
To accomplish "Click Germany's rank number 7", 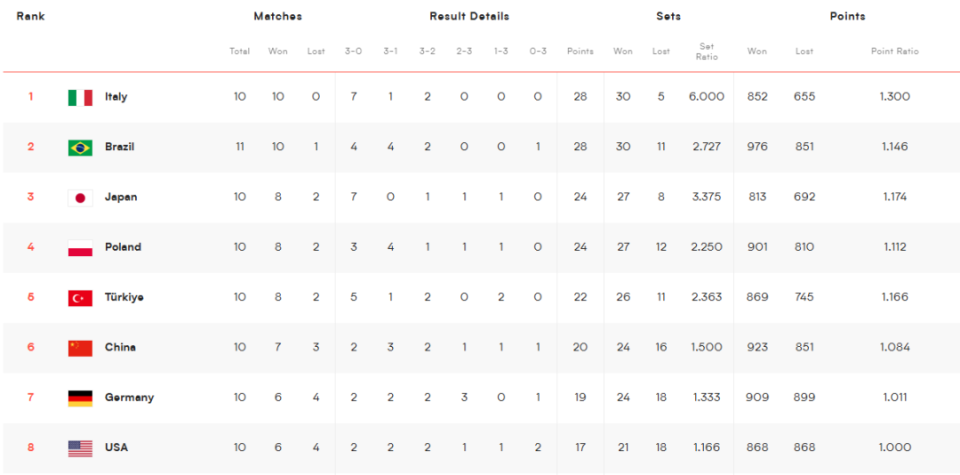I will 31,397.
